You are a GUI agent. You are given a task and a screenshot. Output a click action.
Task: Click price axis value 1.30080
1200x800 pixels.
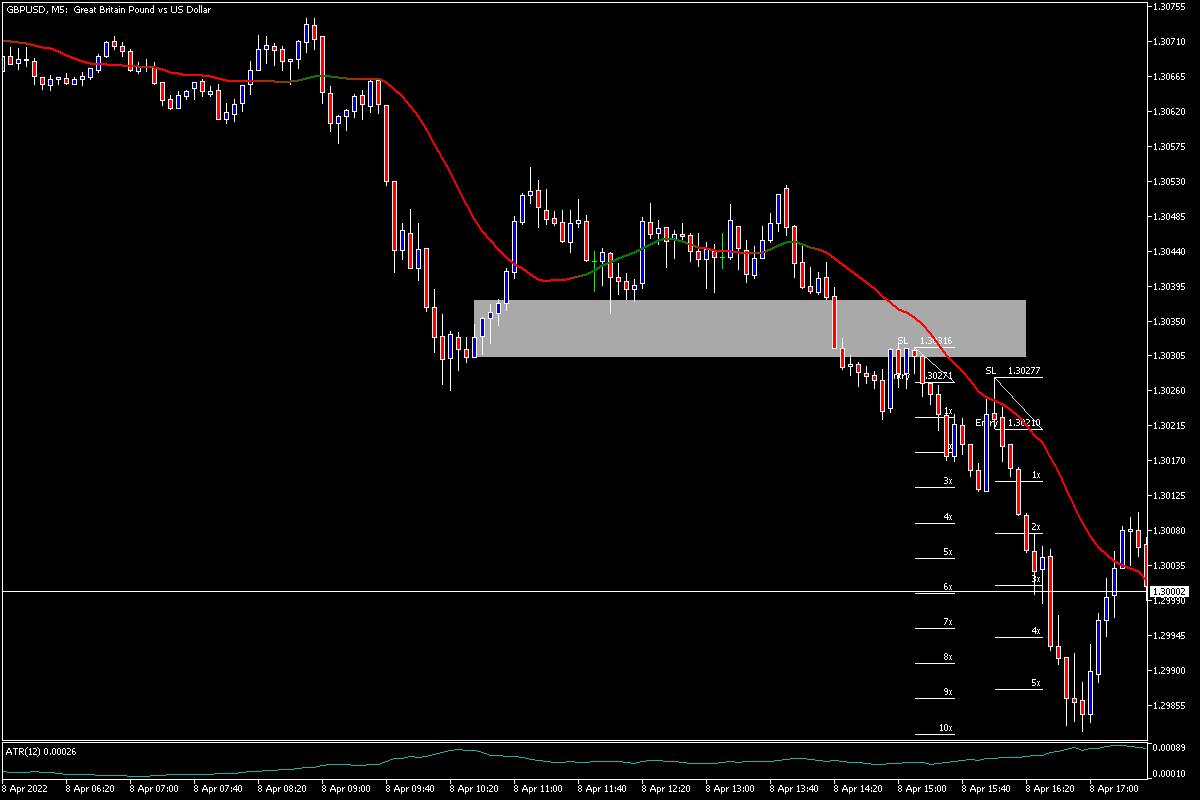1168,531
